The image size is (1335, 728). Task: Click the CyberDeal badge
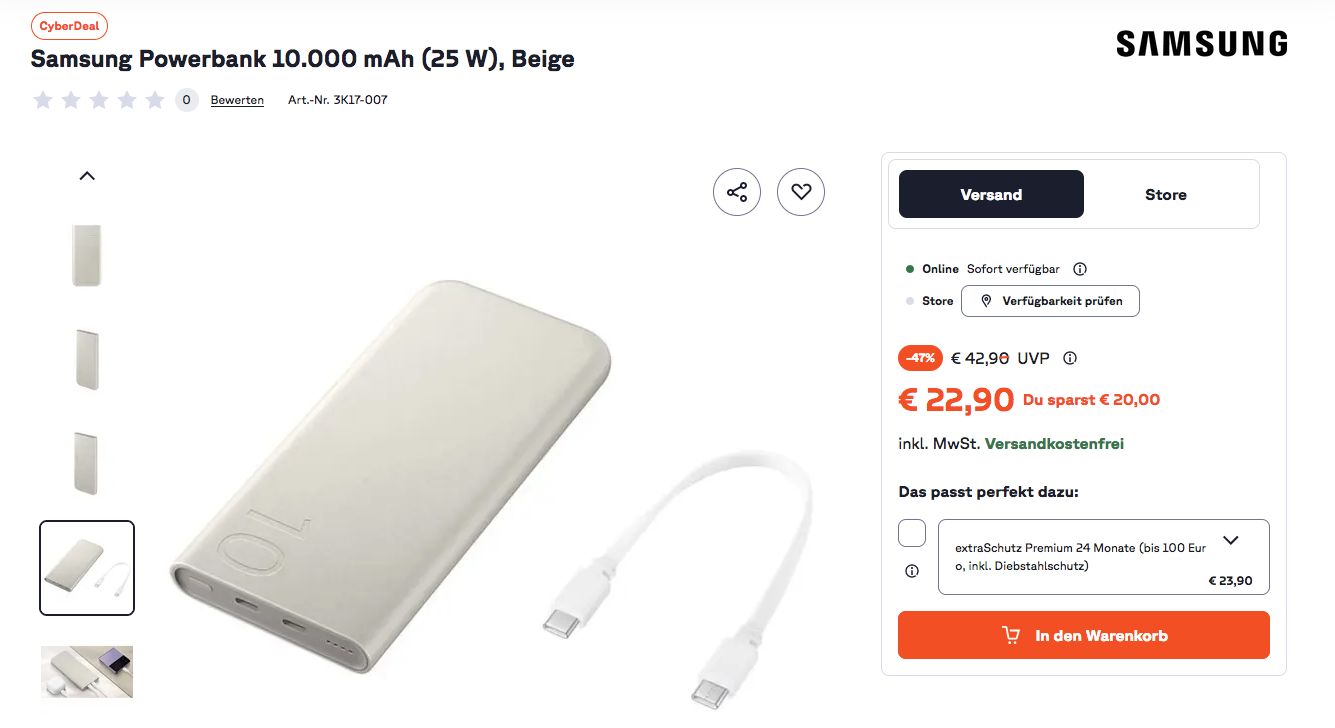tap(69, 27)
